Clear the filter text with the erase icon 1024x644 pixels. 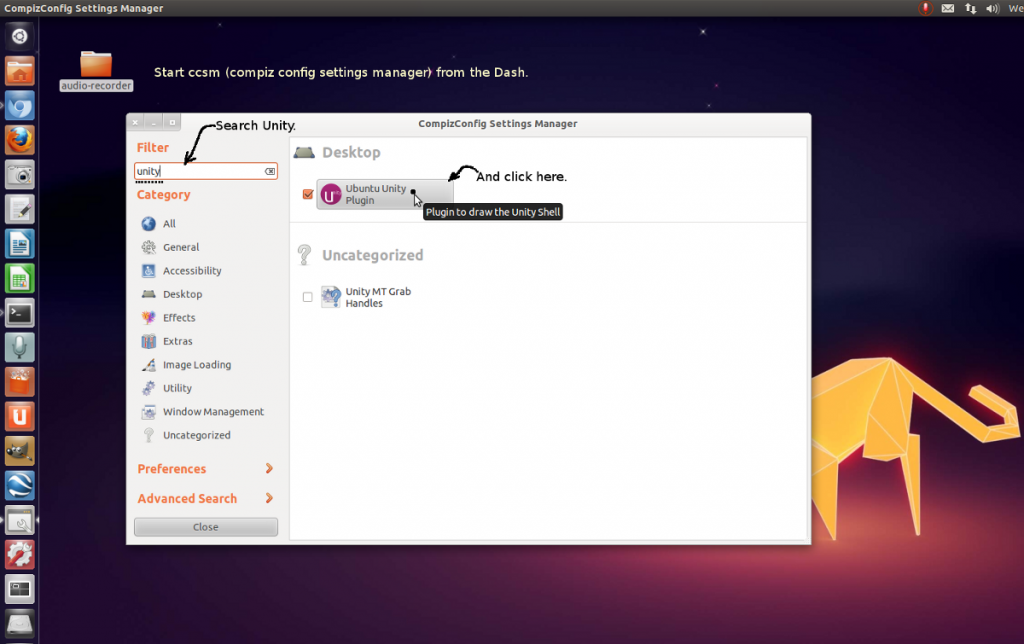point(270,171)
